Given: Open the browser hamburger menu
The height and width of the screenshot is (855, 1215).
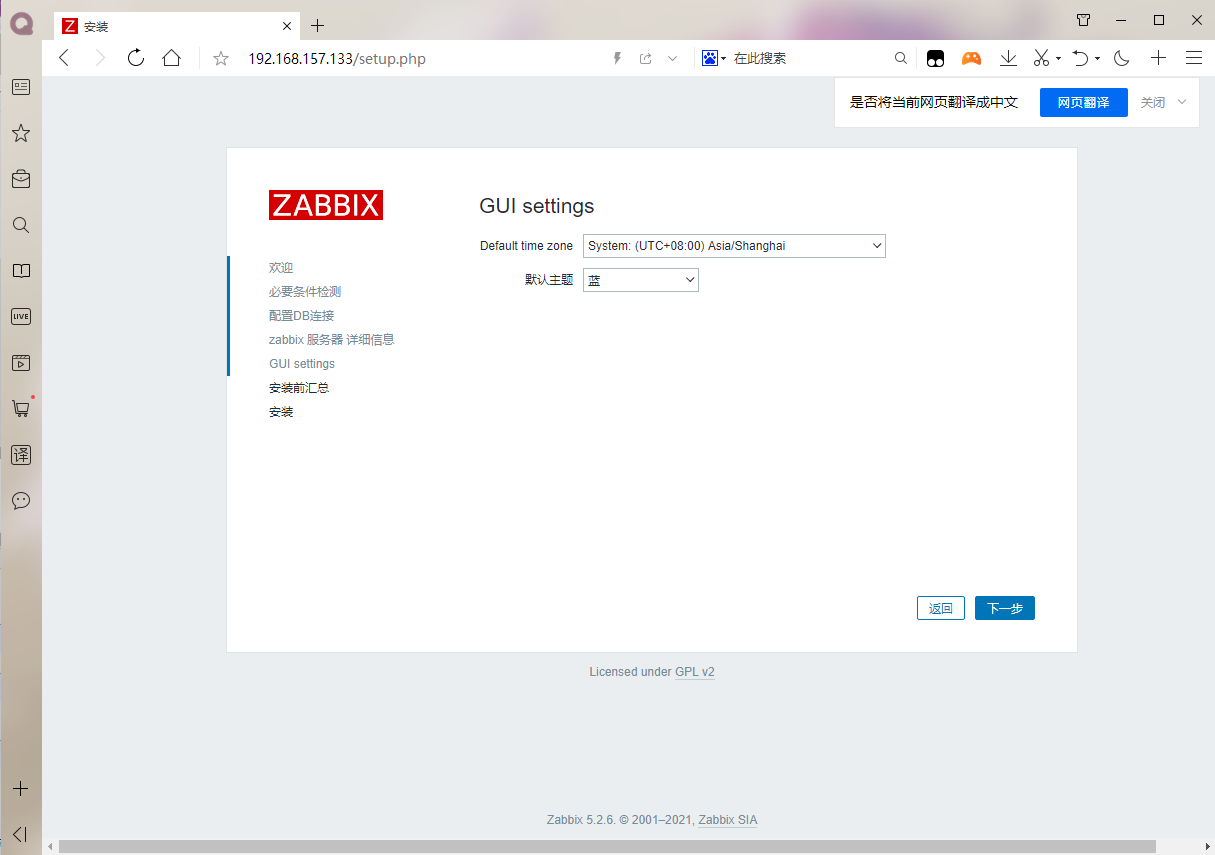Looking at the screenshot, I should coord(1194,58).
